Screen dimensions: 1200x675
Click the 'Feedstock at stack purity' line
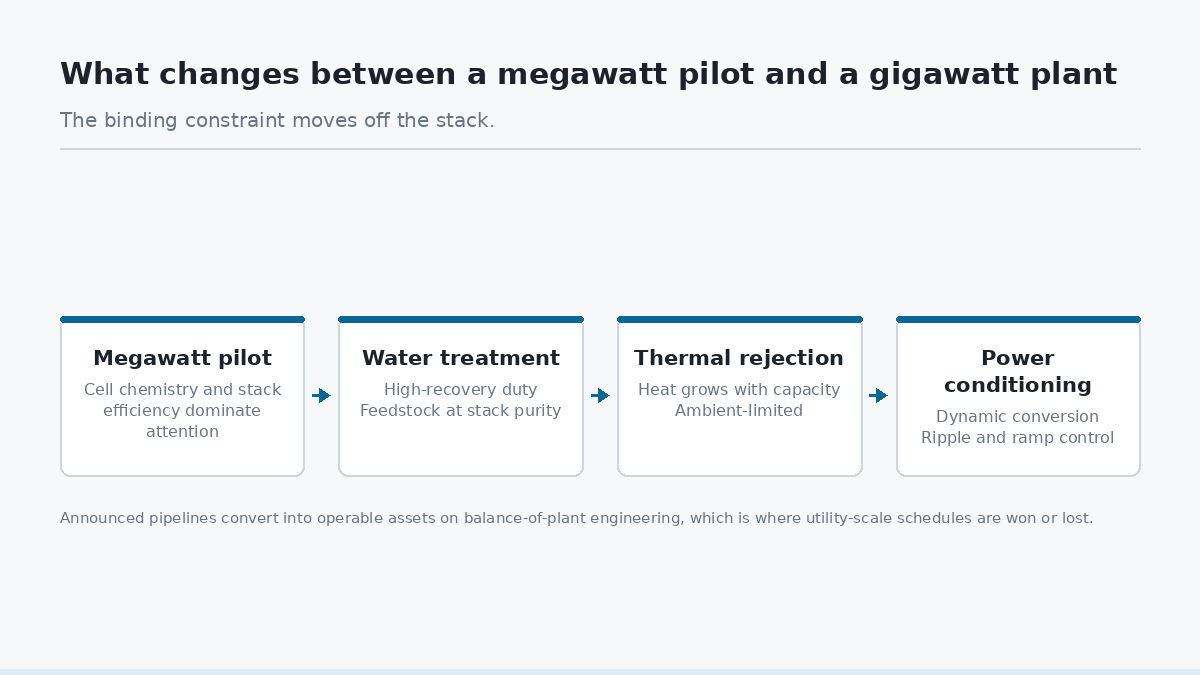pos(461,411)
